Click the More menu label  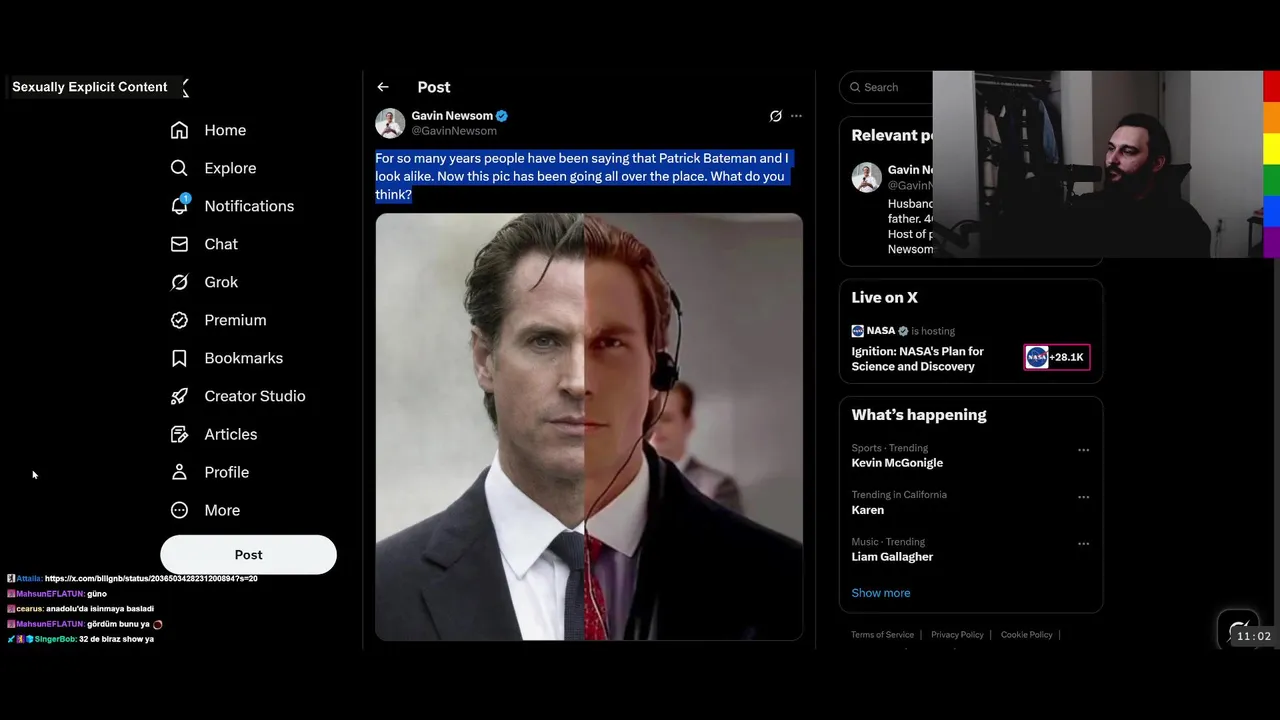click(x=222, y=510)
